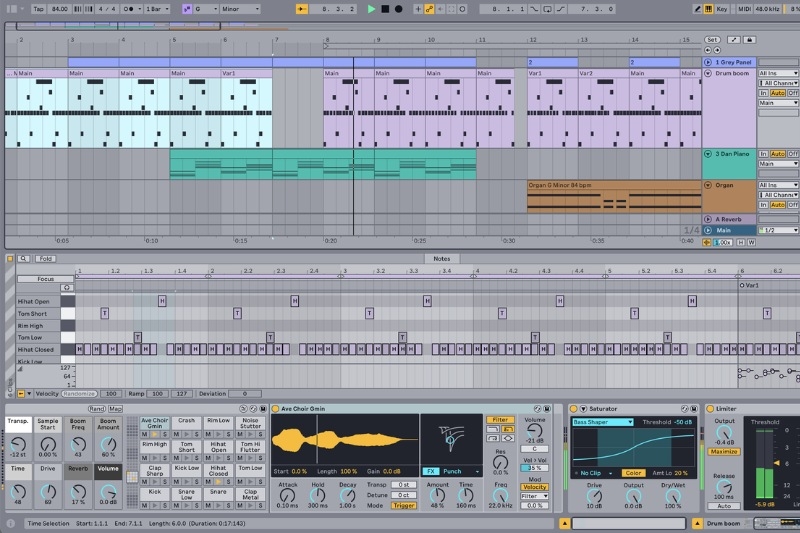800x533 pixels.
Task: Select the Notes tab in clip editor
Action: (x=442, y=259)
